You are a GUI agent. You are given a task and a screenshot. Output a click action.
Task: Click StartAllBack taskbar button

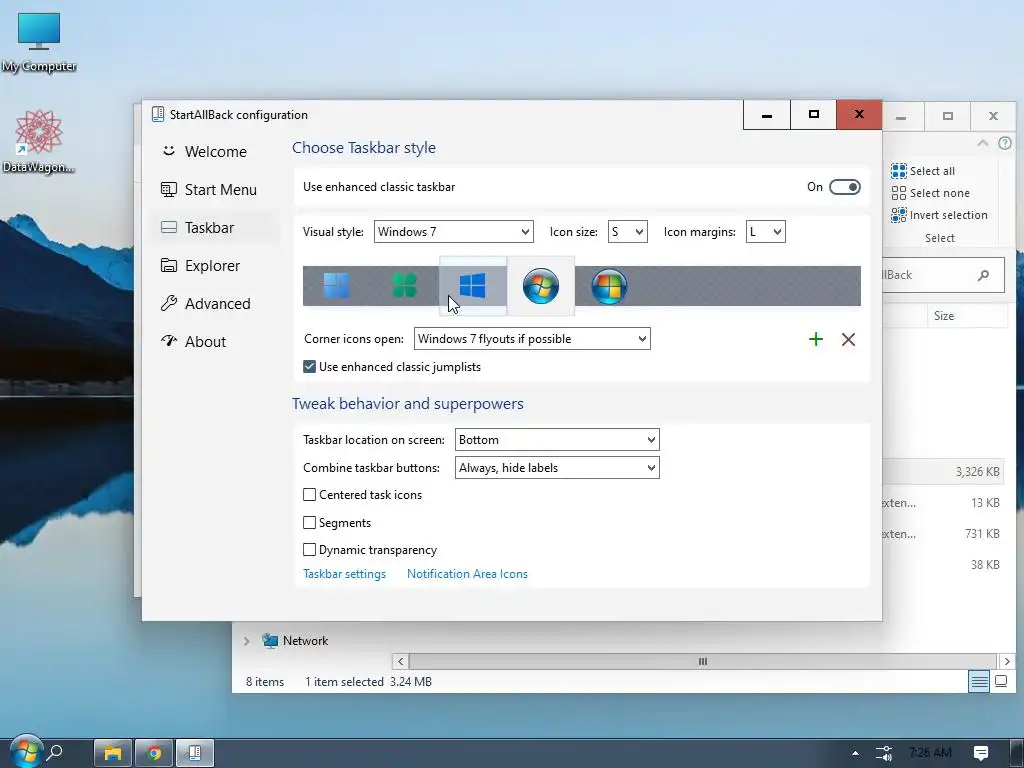pos(195,753)
